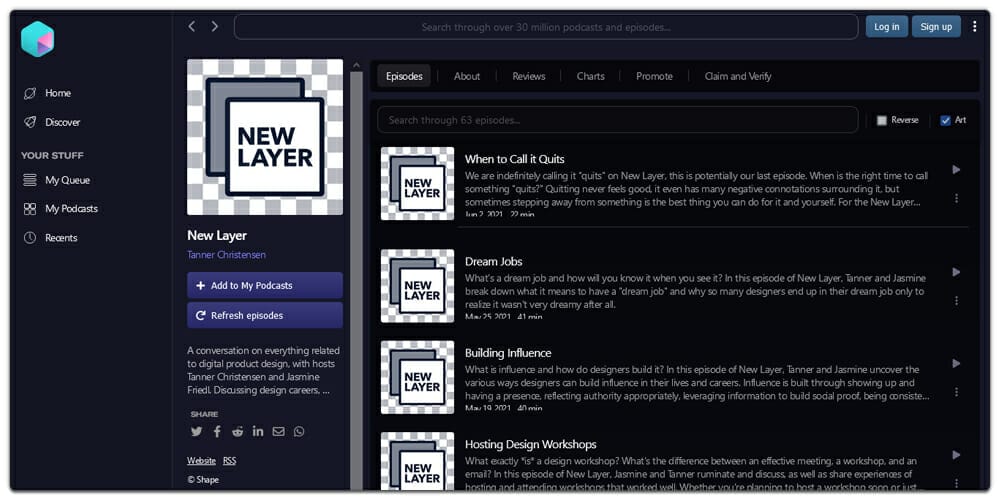The width and height of the screenshot is (1000, 500).
Task: Click the back navigation arrow
Action: [192, 27]
